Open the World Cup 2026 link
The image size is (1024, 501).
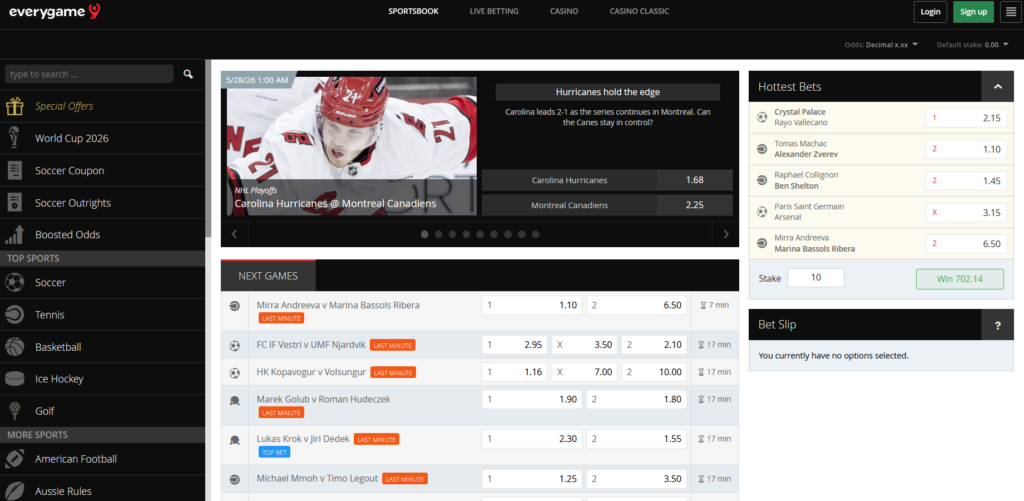click(x=72, y=138)
